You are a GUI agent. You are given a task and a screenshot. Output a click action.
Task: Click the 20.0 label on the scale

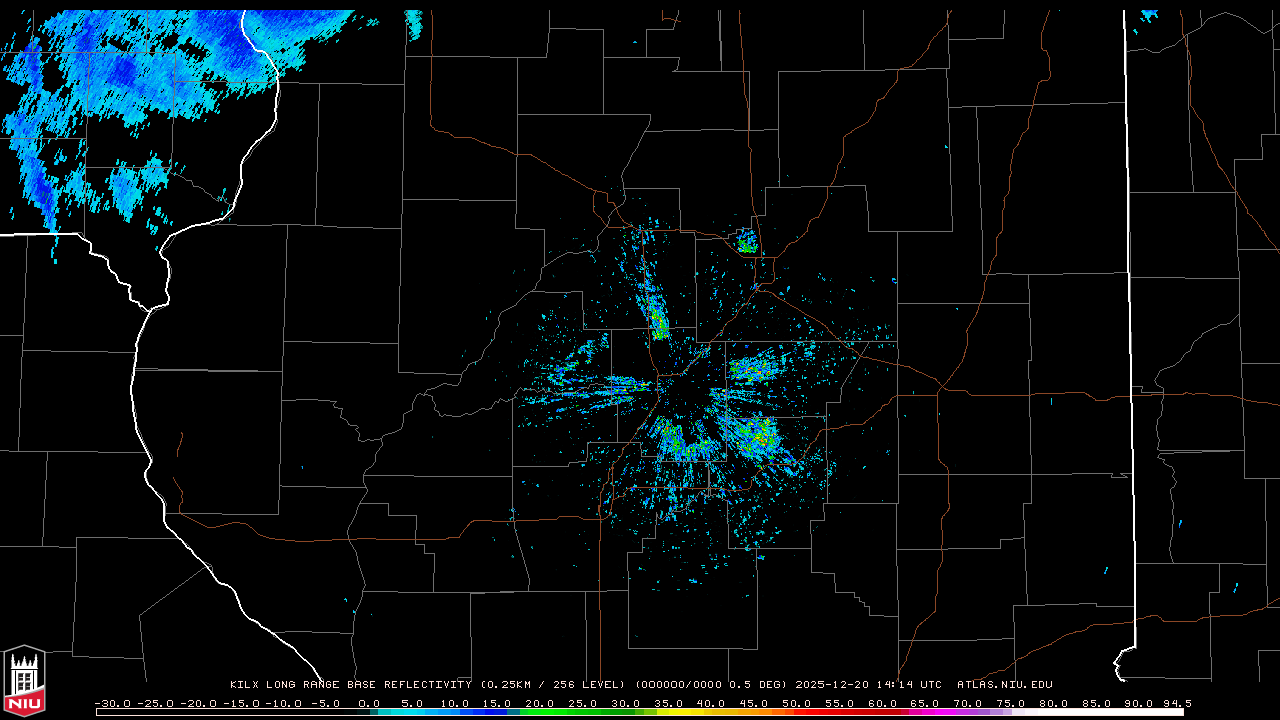(539, 703)
